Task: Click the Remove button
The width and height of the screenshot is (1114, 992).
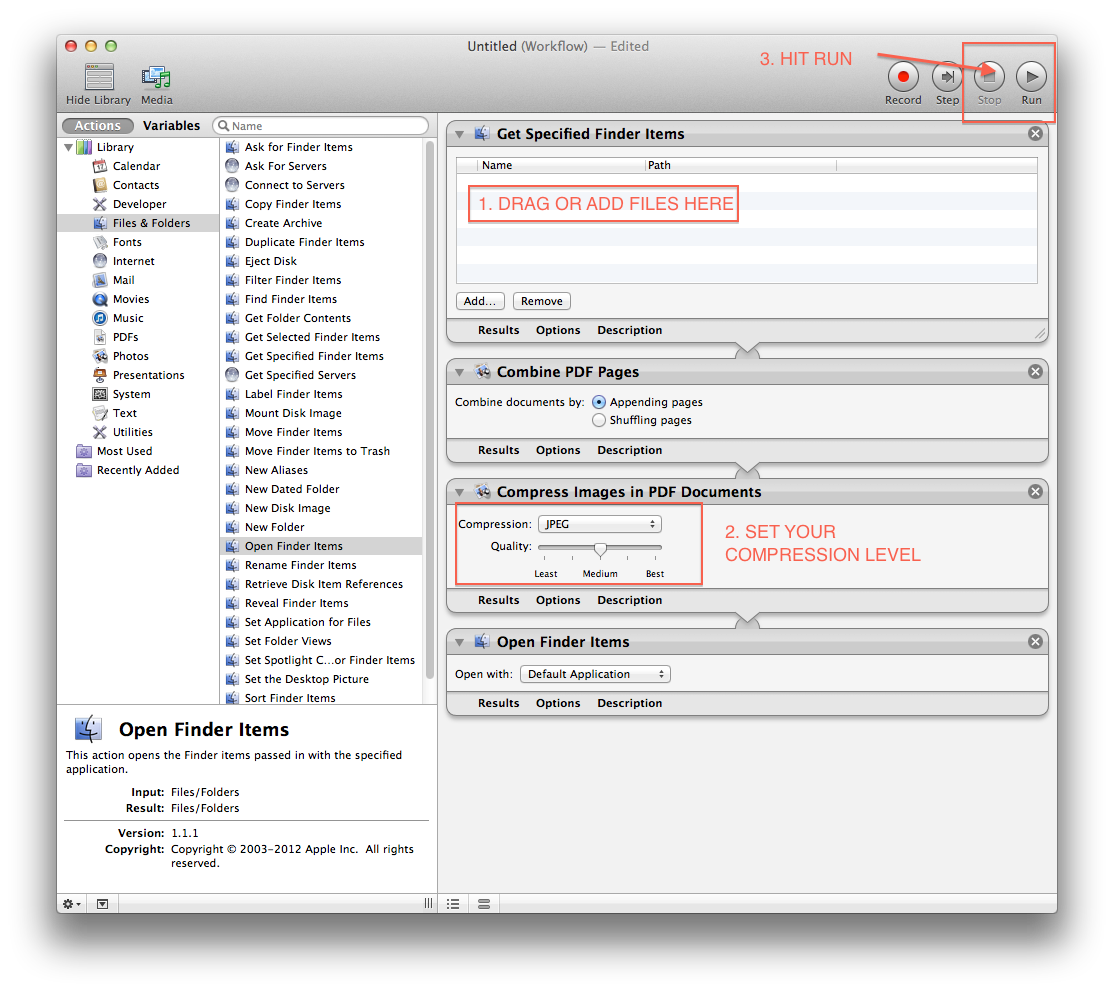Action: 541,301
